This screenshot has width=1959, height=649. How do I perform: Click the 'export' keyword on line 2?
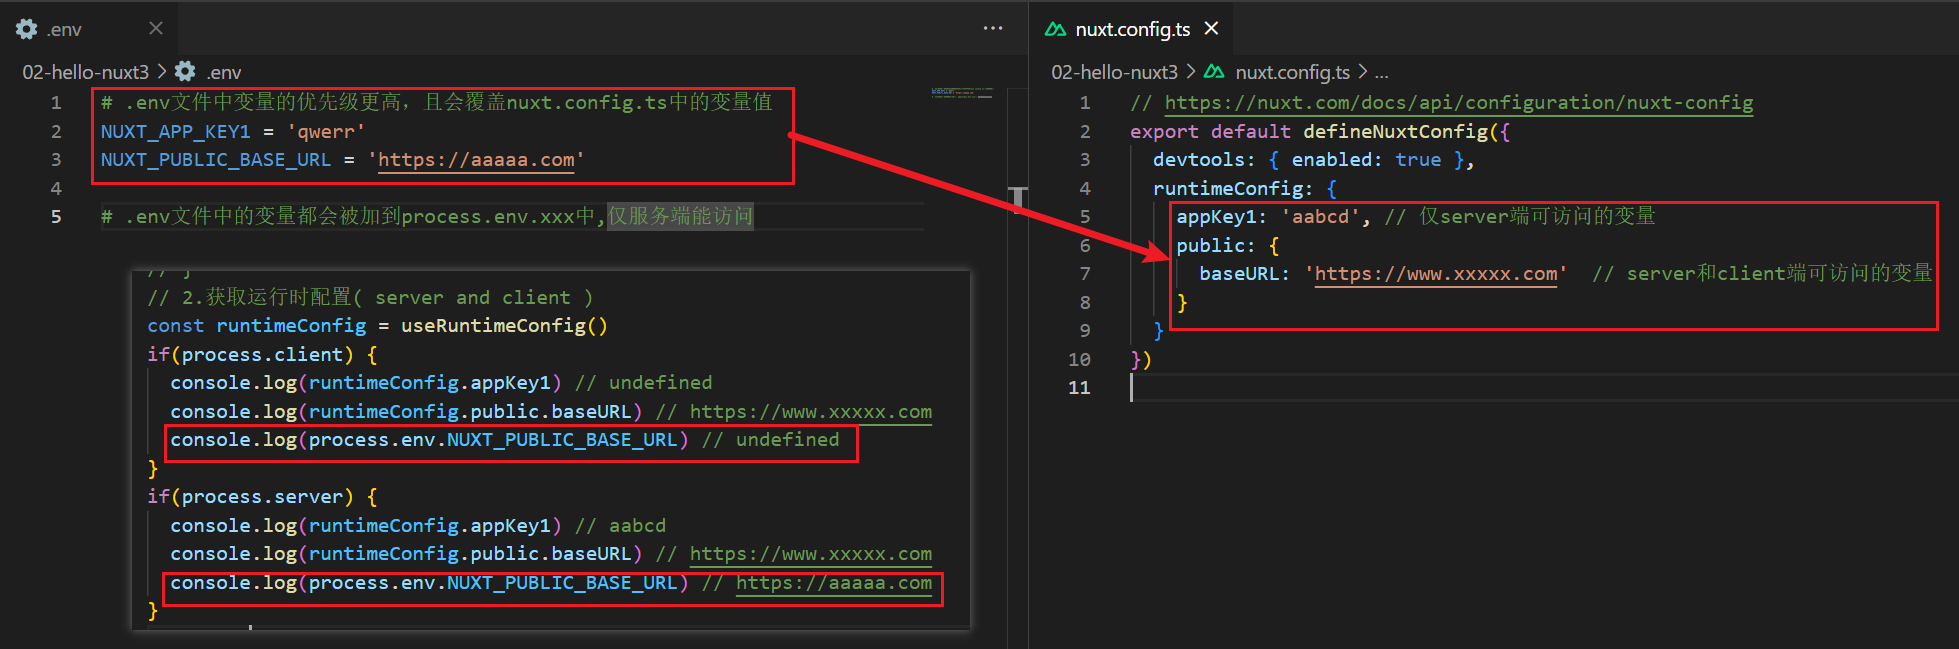click(1164, 132)
